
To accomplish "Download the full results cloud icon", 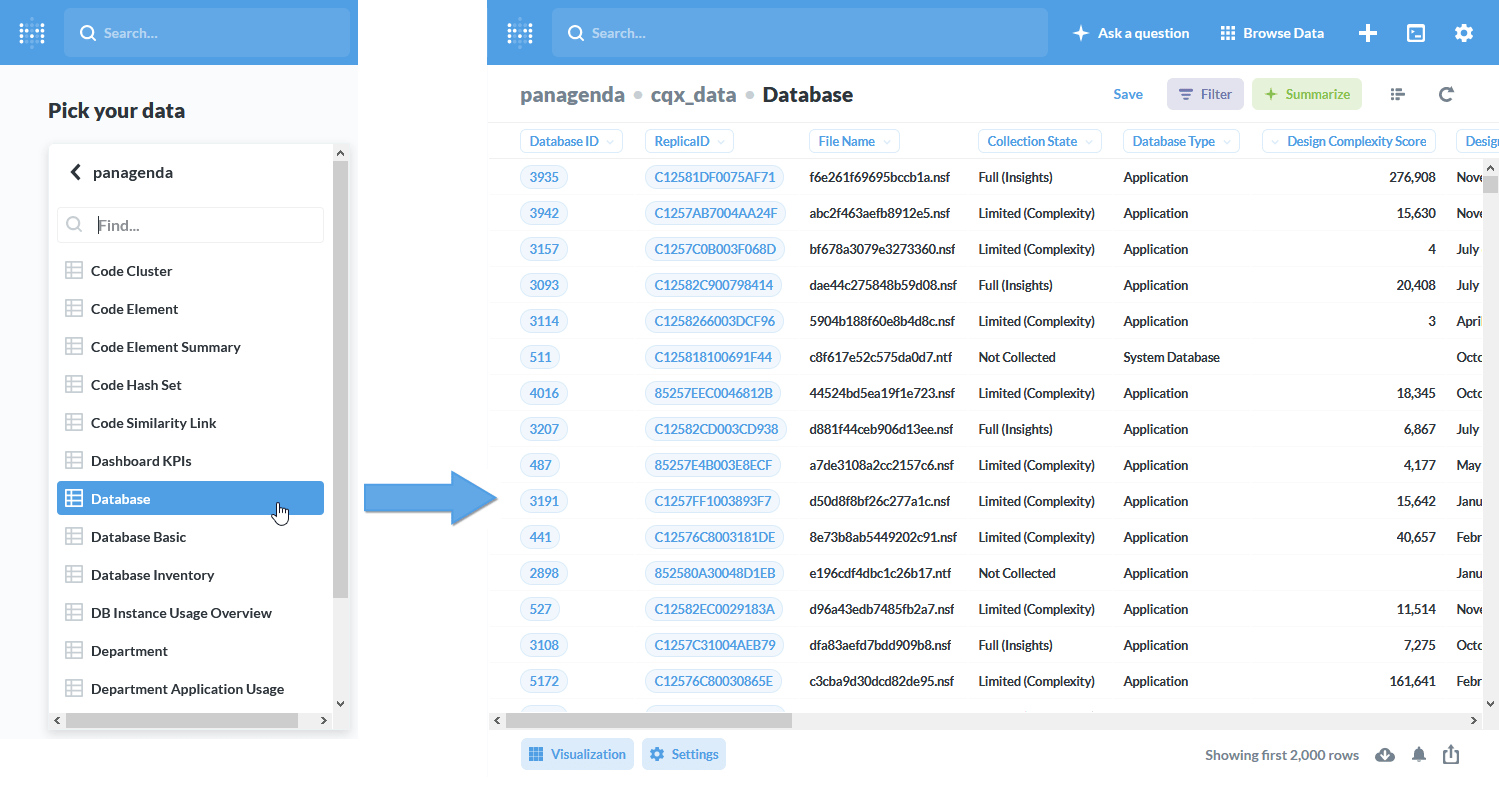I will pos(1385,755).
